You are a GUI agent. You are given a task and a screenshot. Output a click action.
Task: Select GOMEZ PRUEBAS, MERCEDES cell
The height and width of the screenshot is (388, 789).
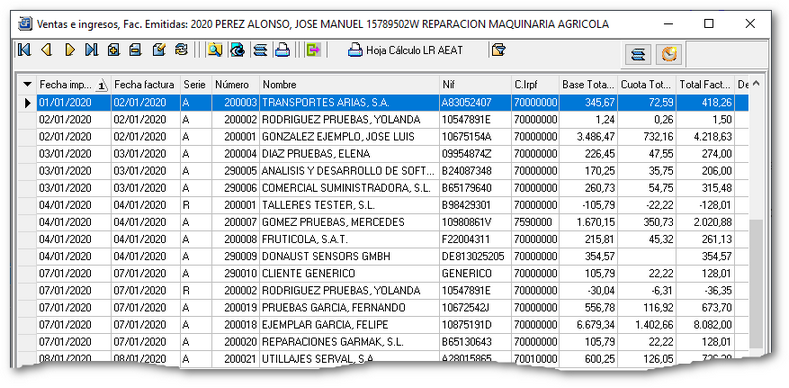pyautogui.click(x=349, y=222)
